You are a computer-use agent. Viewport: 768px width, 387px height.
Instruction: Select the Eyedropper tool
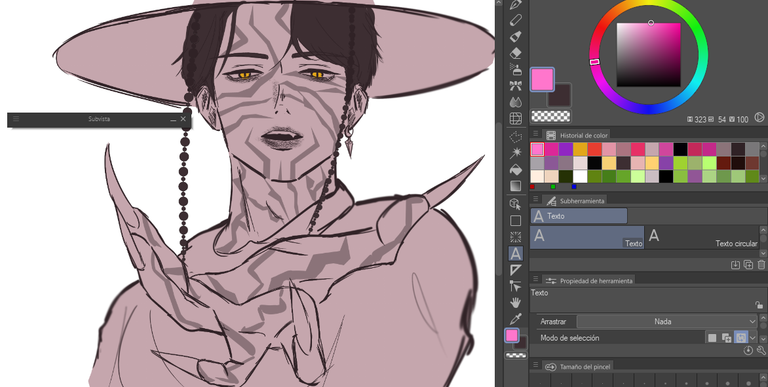515,319
